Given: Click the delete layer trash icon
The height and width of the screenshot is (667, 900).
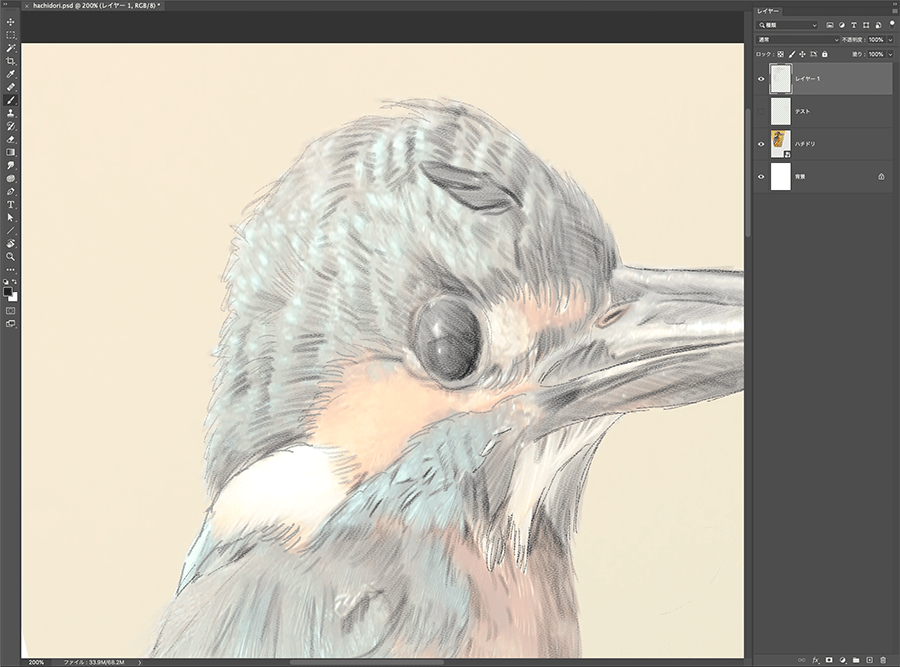Looking at the screenshot, I should [x=883, y=660].
